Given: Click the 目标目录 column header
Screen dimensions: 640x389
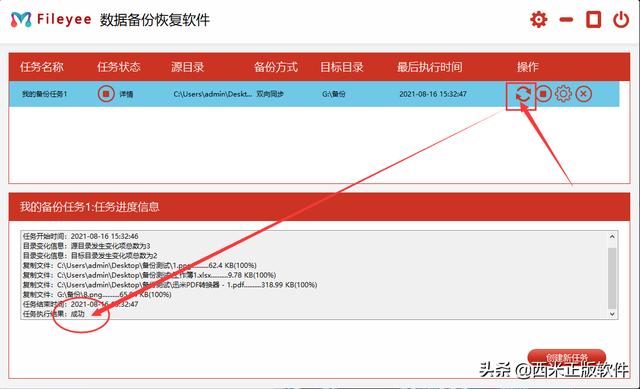Looking at the screenshot, I should (342, 67).
